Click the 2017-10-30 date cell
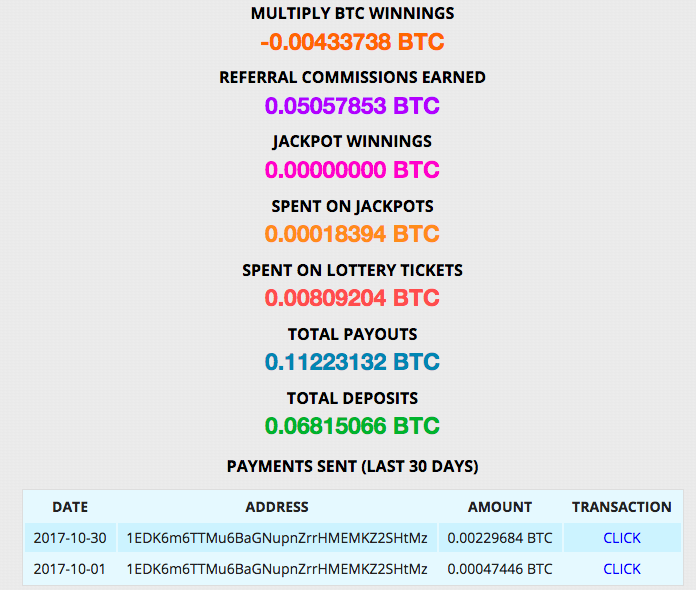Image resolution: width=696 pixels, height=590 pixels. point(70,538)
